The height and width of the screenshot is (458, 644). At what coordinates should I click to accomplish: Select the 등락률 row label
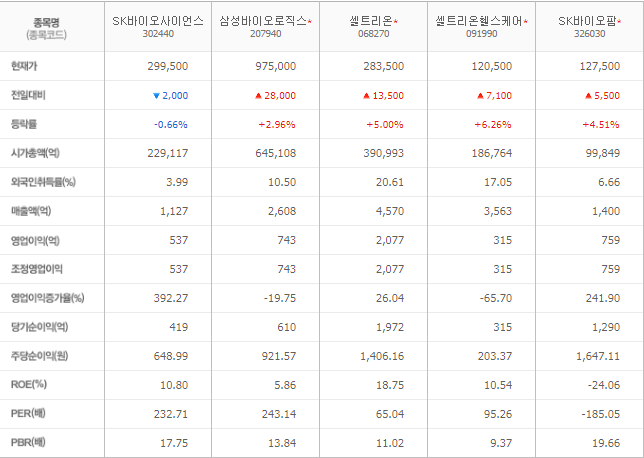(x=24, y=124)
